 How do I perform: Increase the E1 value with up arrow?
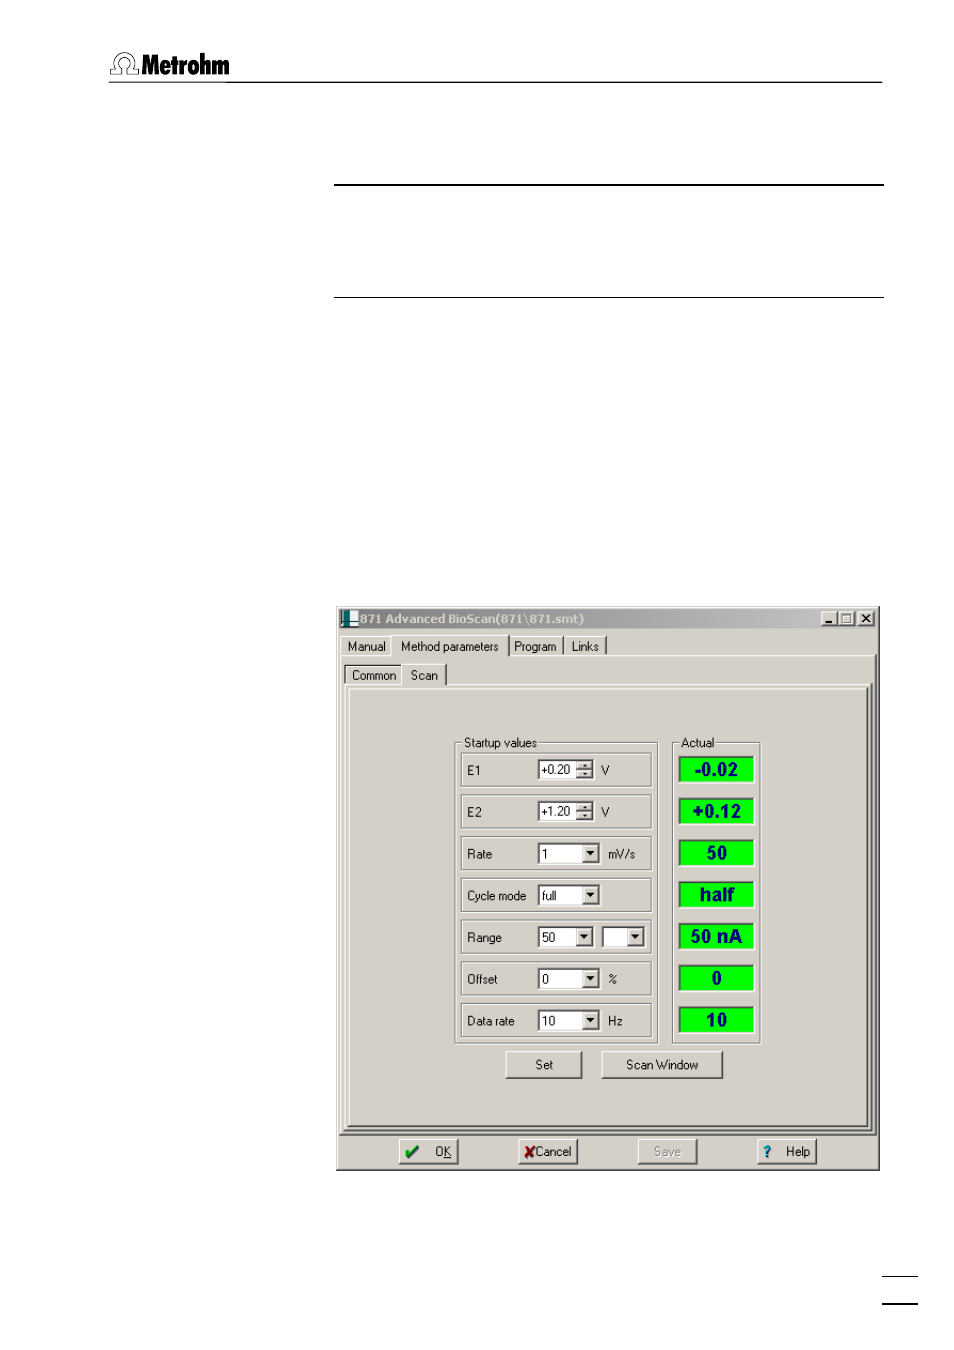[584, 765]
